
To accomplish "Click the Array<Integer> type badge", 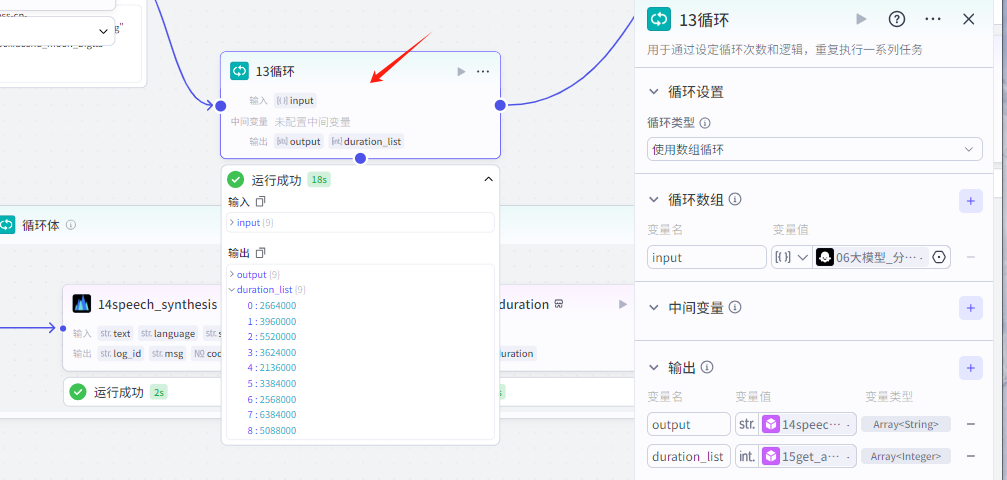I will coord(906,456).
